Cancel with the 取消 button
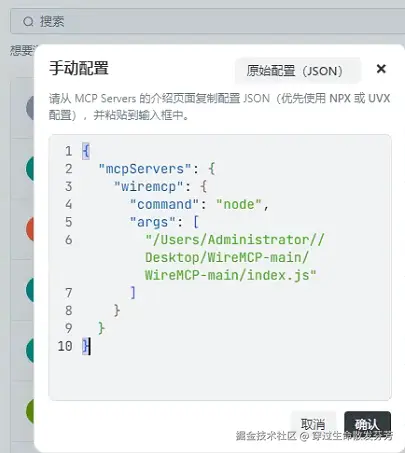Screen dimensions: 405x453 [x=313, y=424]
